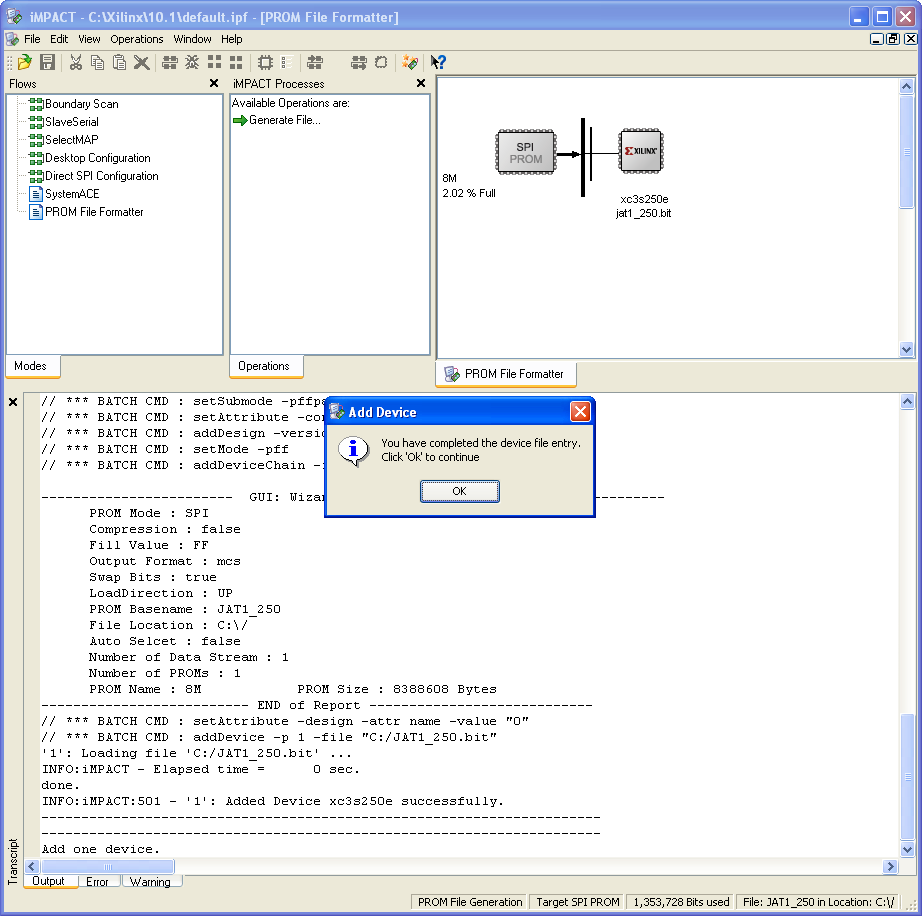This screenshot has height=916, width=922.
Task: Click the What's This help cursor icon
Action: (x=439, y=62)
